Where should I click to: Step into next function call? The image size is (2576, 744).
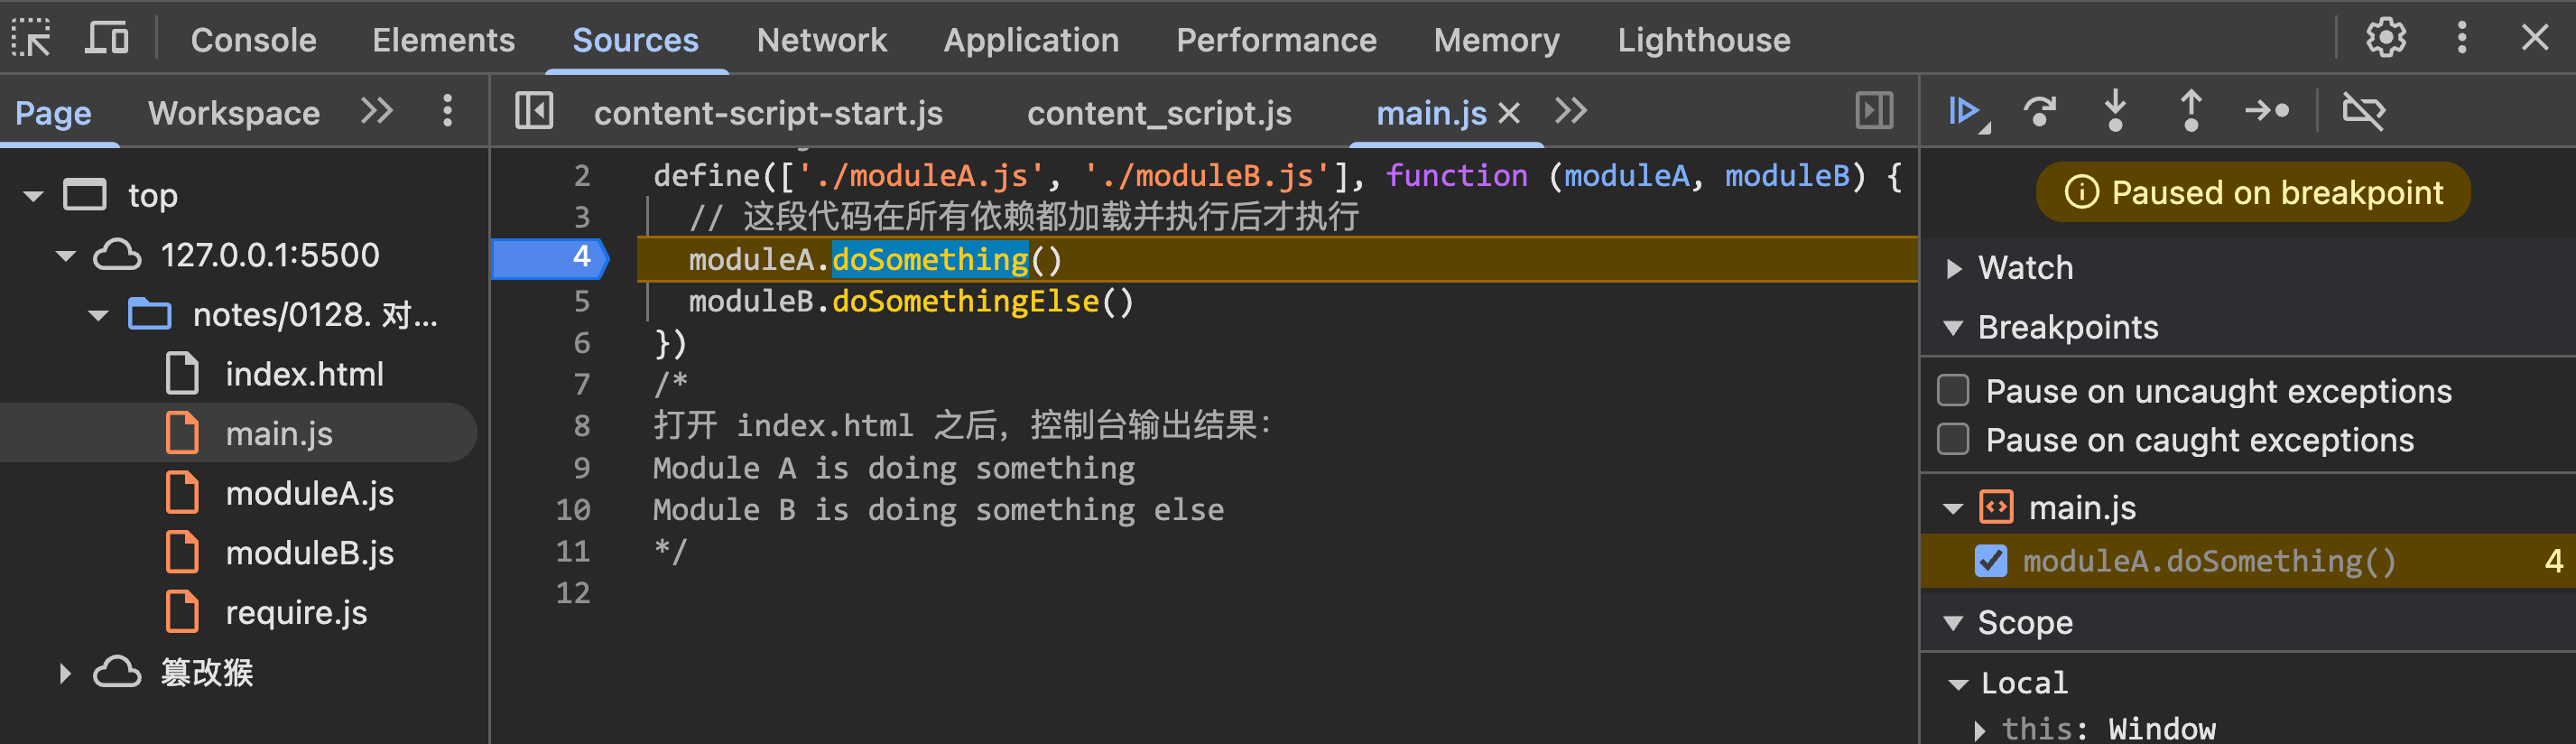pos(2115,111)
